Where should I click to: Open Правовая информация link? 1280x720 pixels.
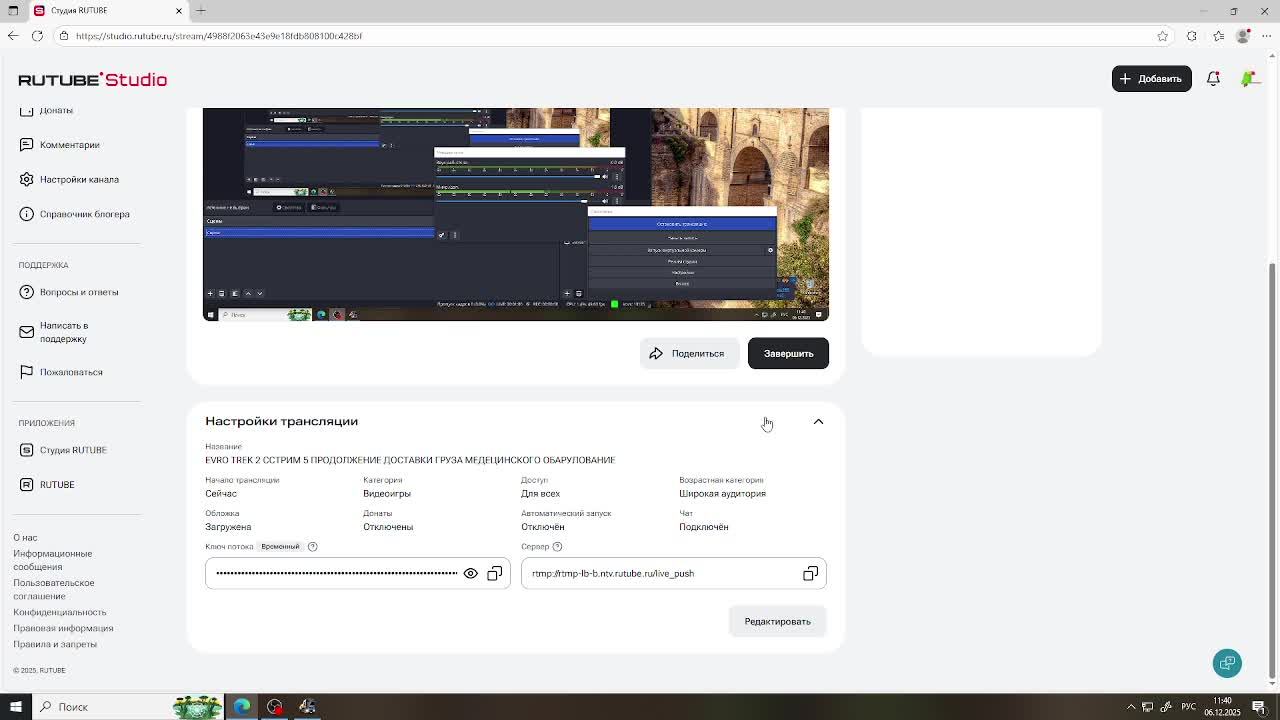[63, 628]
